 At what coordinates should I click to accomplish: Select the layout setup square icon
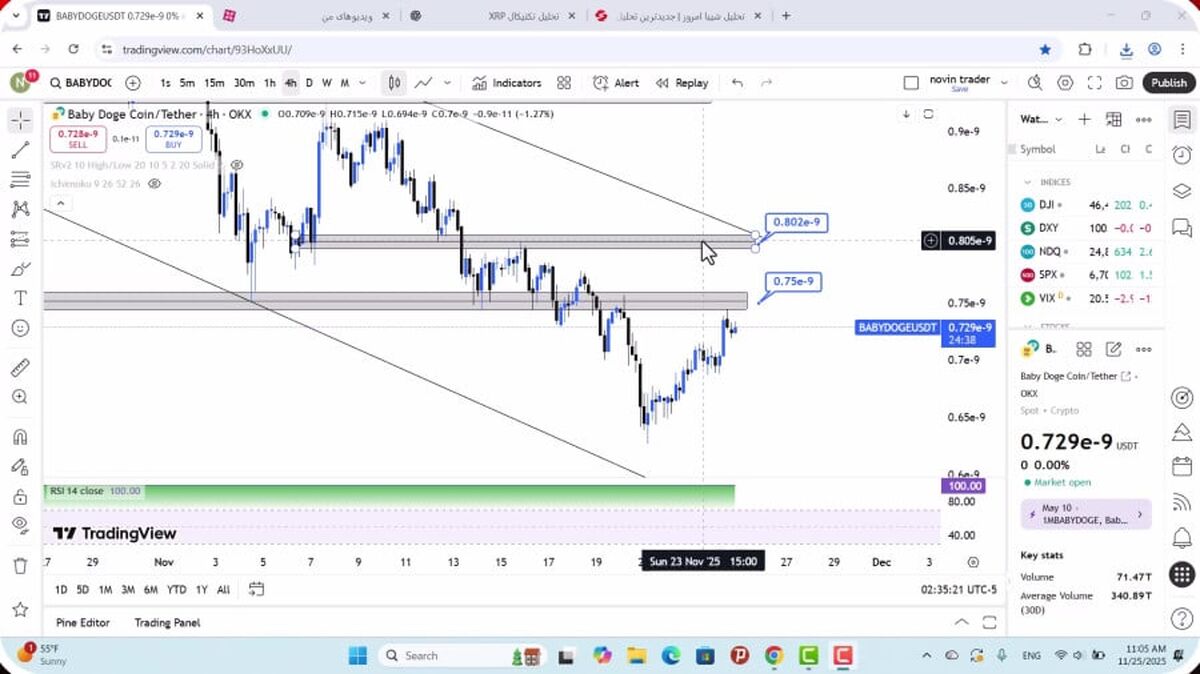910,83
